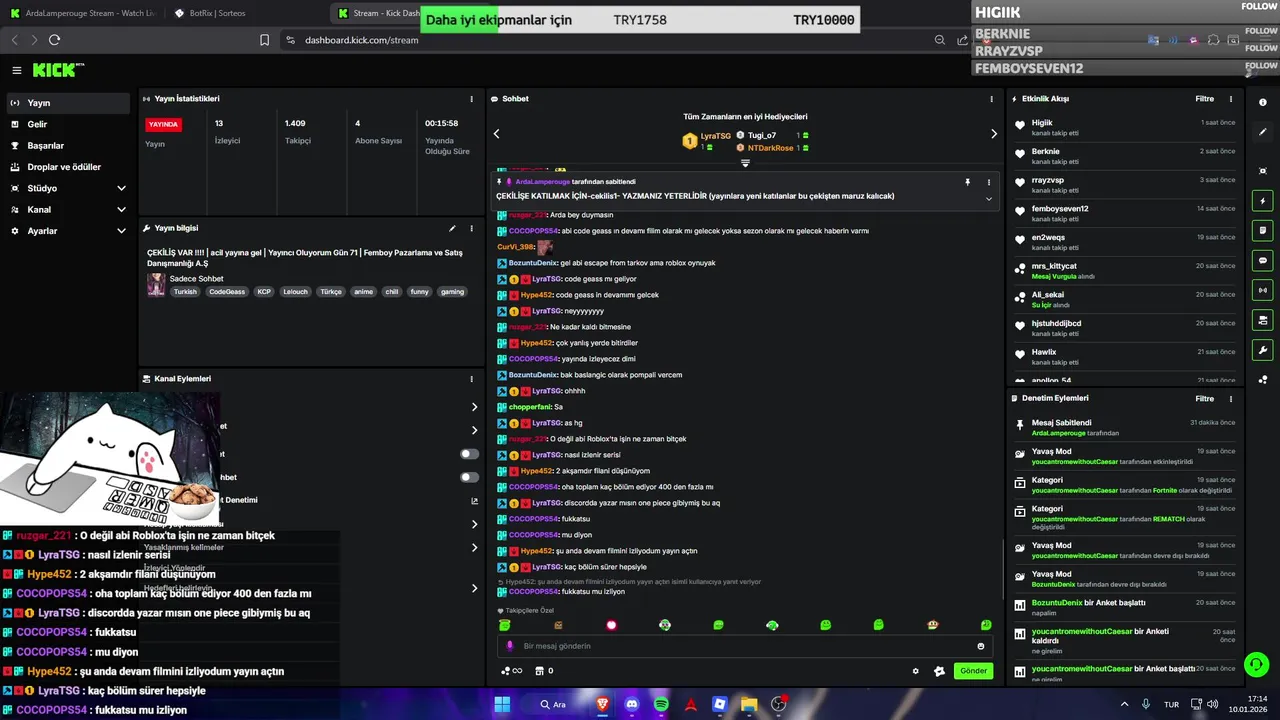This screenshot has height=720, width=1280.
Task: Click the chat identity badge icon beside Gönder
Action: point(939,671)
